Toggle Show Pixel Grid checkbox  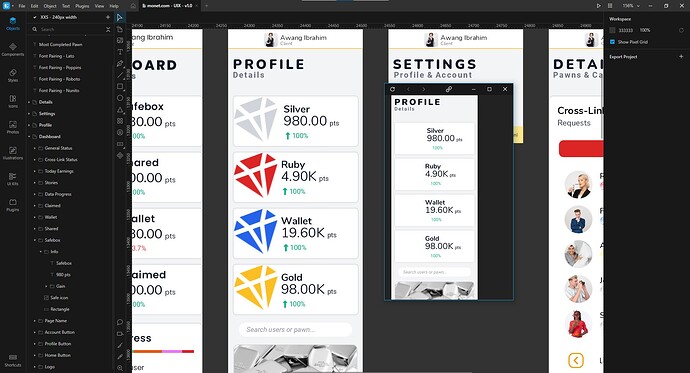[612, 42]
